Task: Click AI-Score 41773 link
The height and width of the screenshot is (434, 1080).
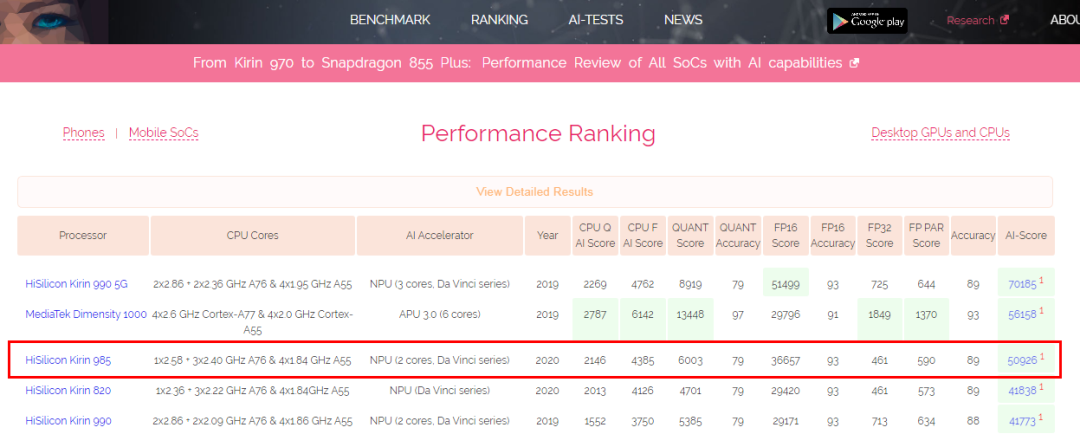Action: point(1022,421)
